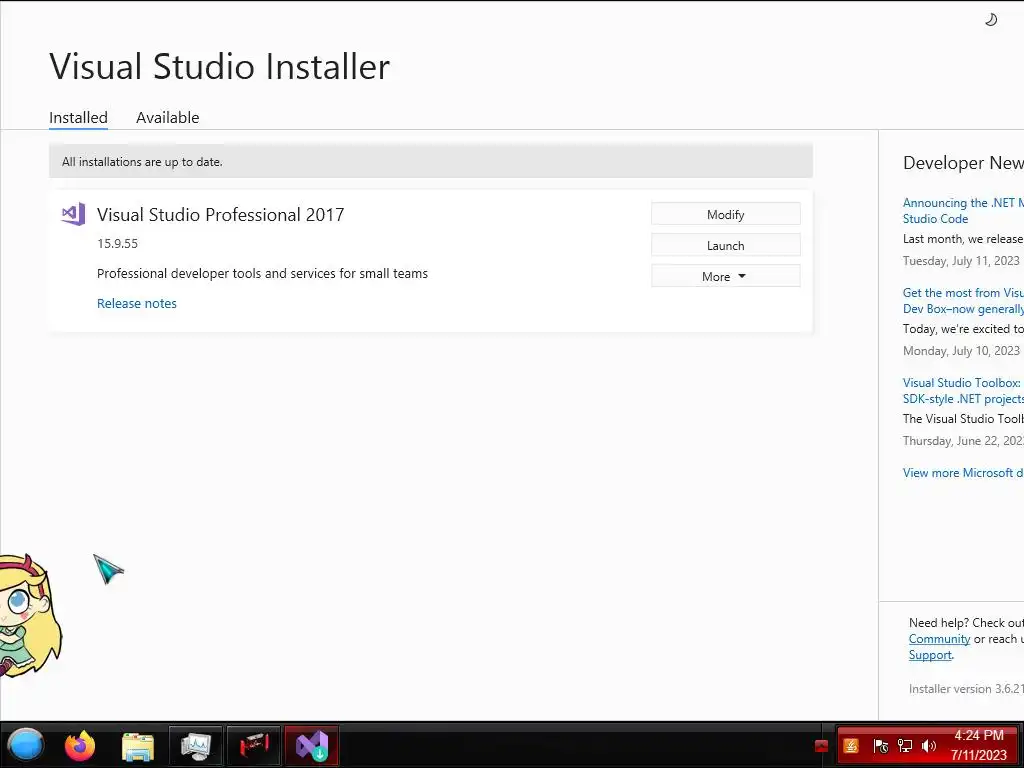Open the system monitor taskbar icon

pyautogui.click(x=196, y=746)
